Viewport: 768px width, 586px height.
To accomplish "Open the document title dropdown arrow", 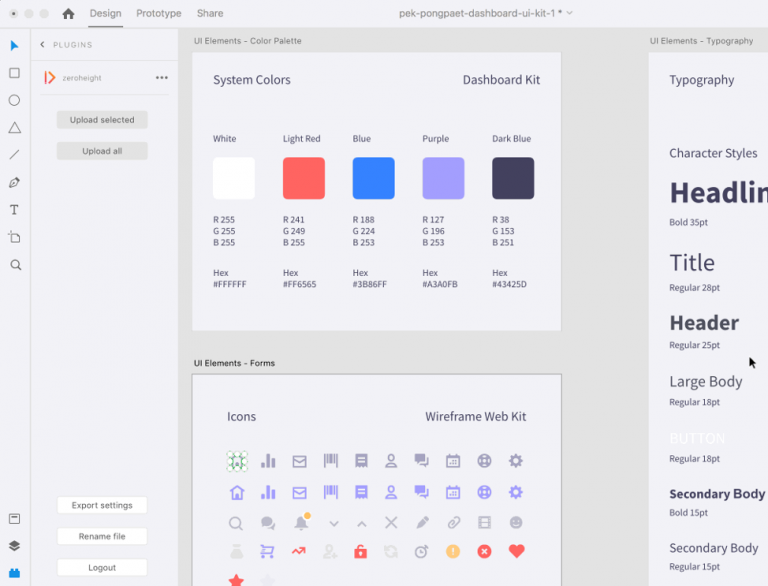I will point(570,14).
